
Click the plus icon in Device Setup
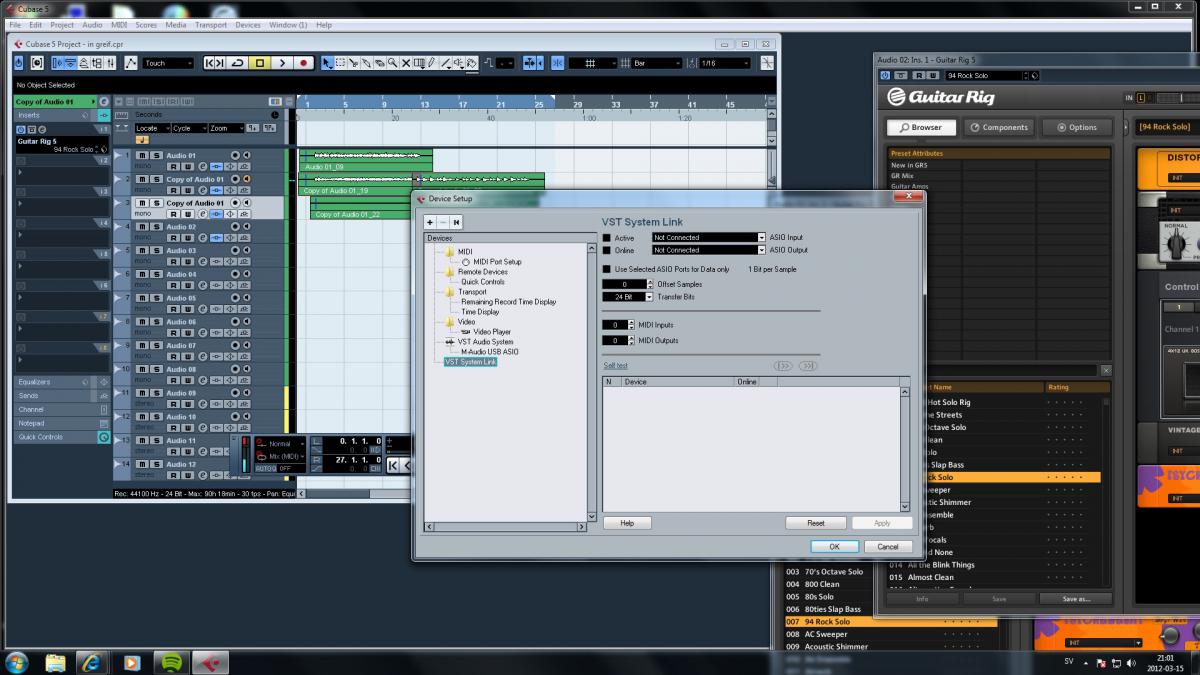coord(430,222)
